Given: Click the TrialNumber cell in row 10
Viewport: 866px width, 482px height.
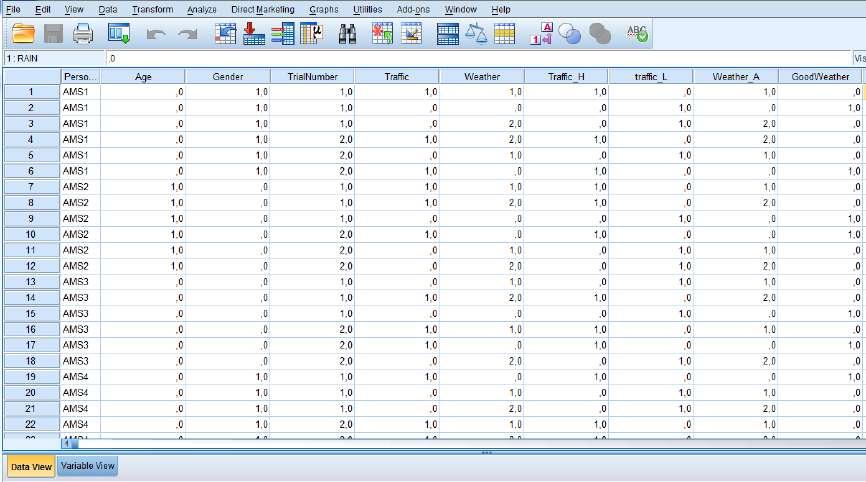Looking at the screenshot, I should point(313,235).
